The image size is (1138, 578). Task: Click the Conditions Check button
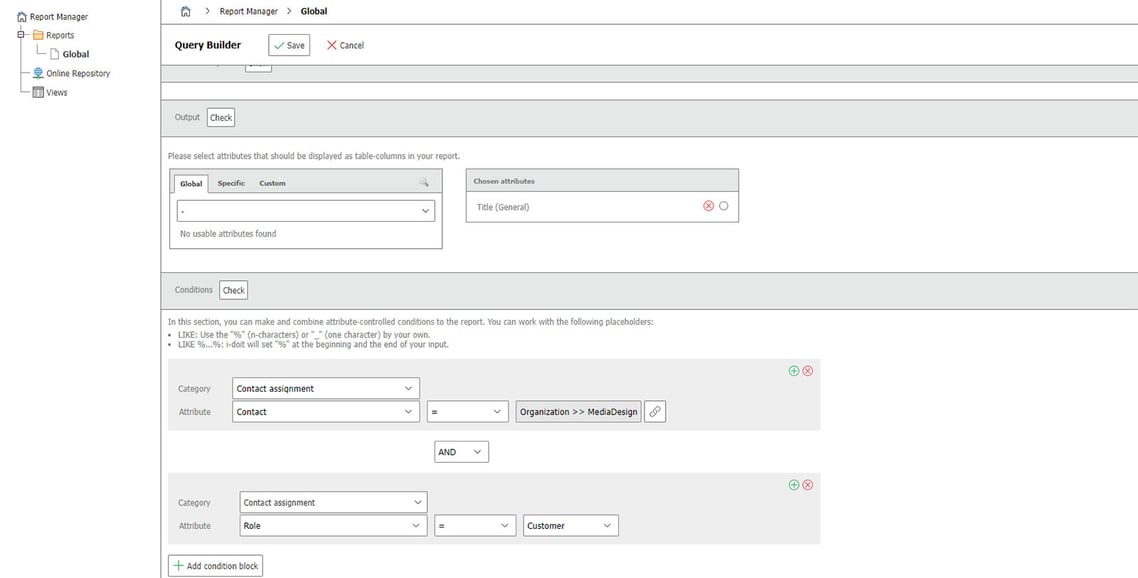(233, 290)
